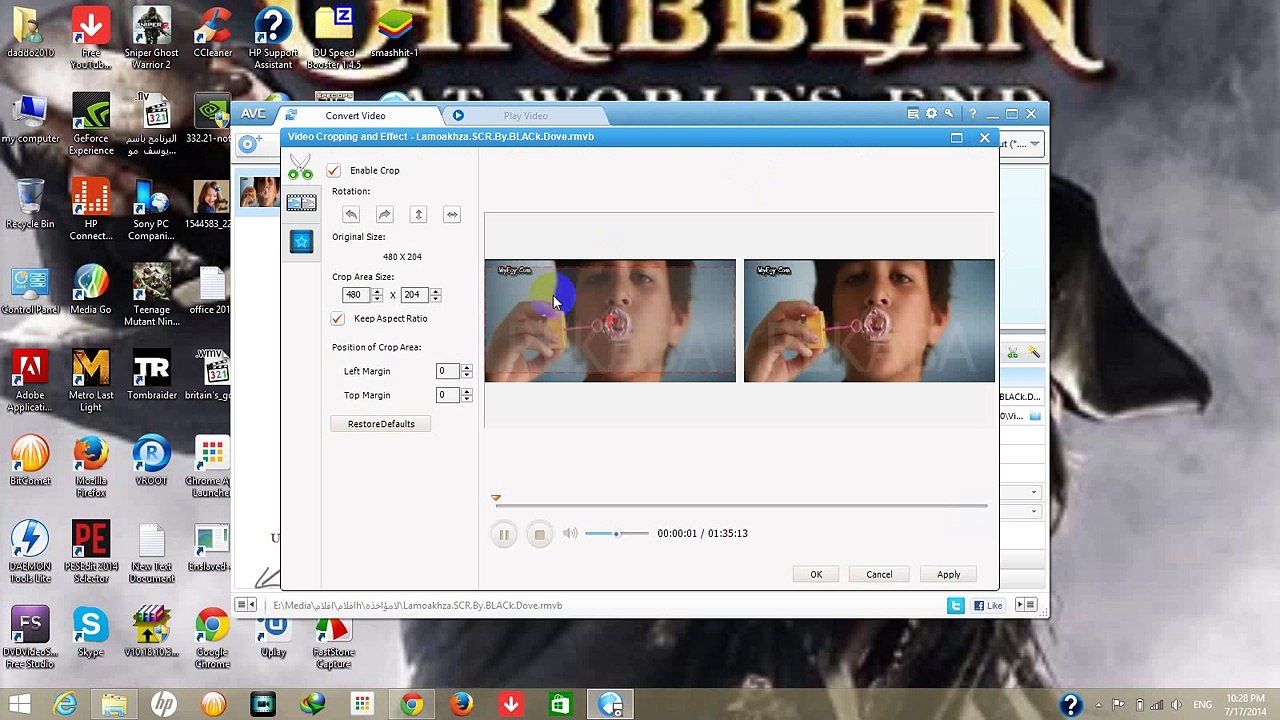Select the DAEMON Tools Lite desktop icon
Image resolution: width=1280 pixels, height=720 pixels.
[30, 552]
